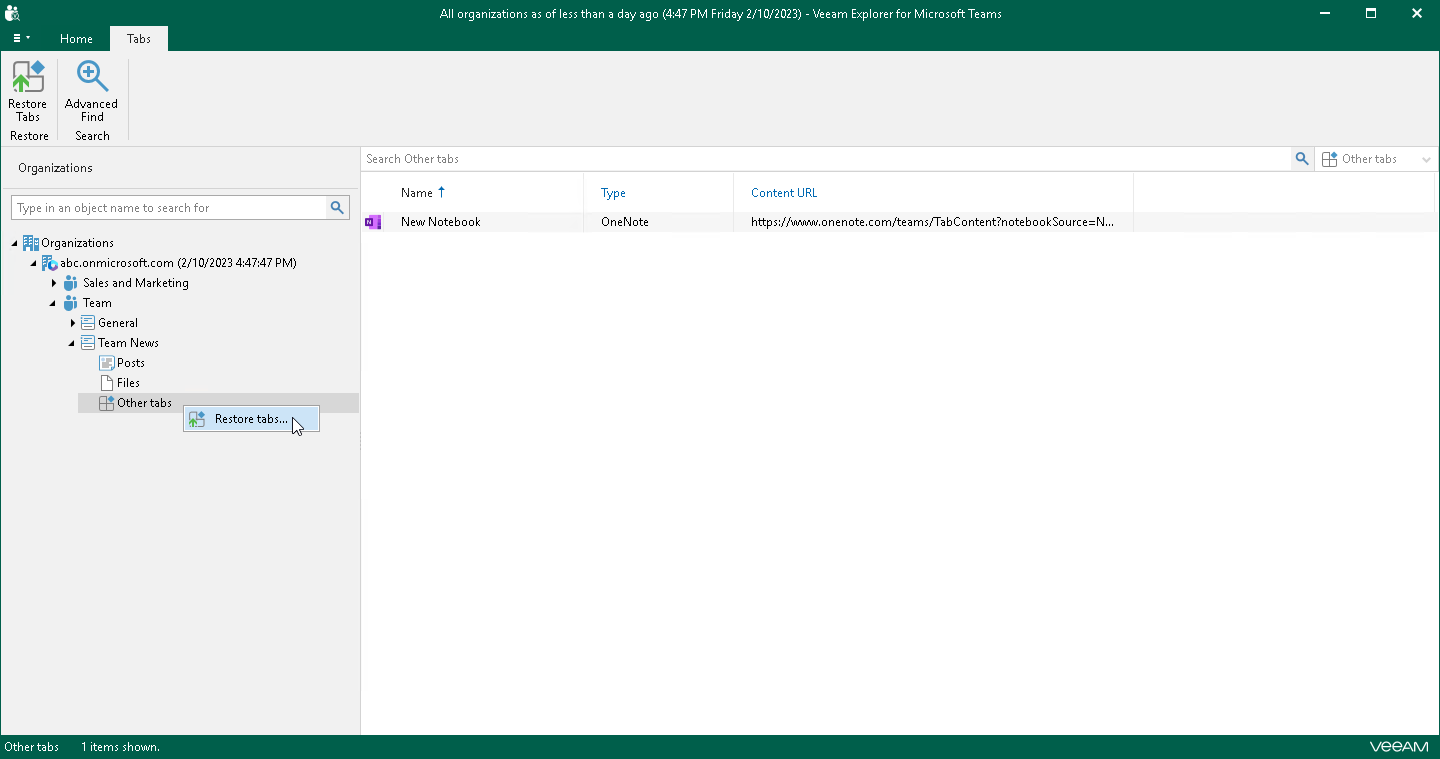
Task: Collapse the abc.onmicrosoft.com node
Action: tap(33, 263)
